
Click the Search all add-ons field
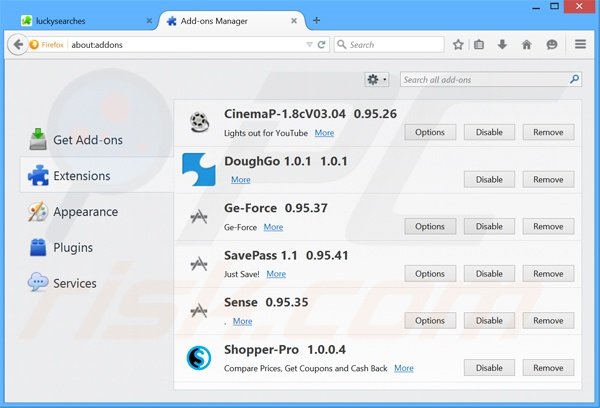coord(491,80)
